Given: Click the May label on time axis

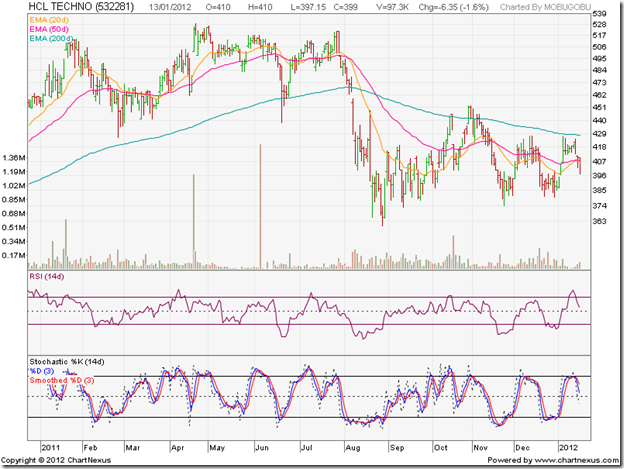Looking at the screenshot, I should 217,448.
